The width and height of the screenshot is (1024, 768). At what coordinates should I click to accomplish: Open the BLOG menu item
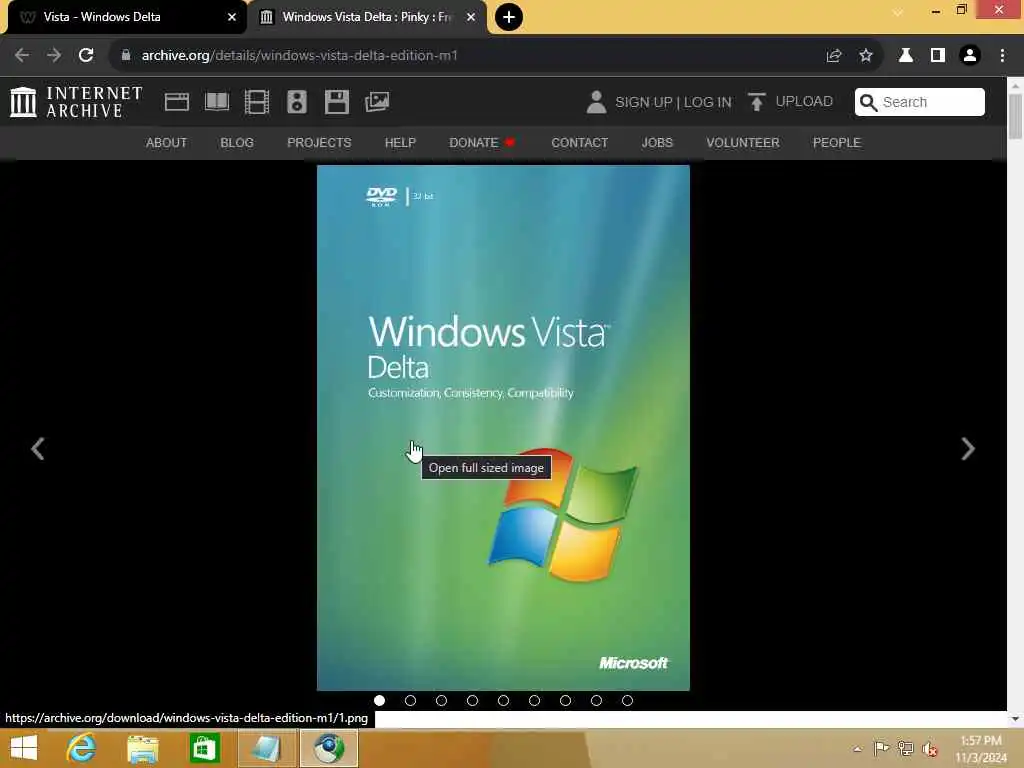point(237,142)
